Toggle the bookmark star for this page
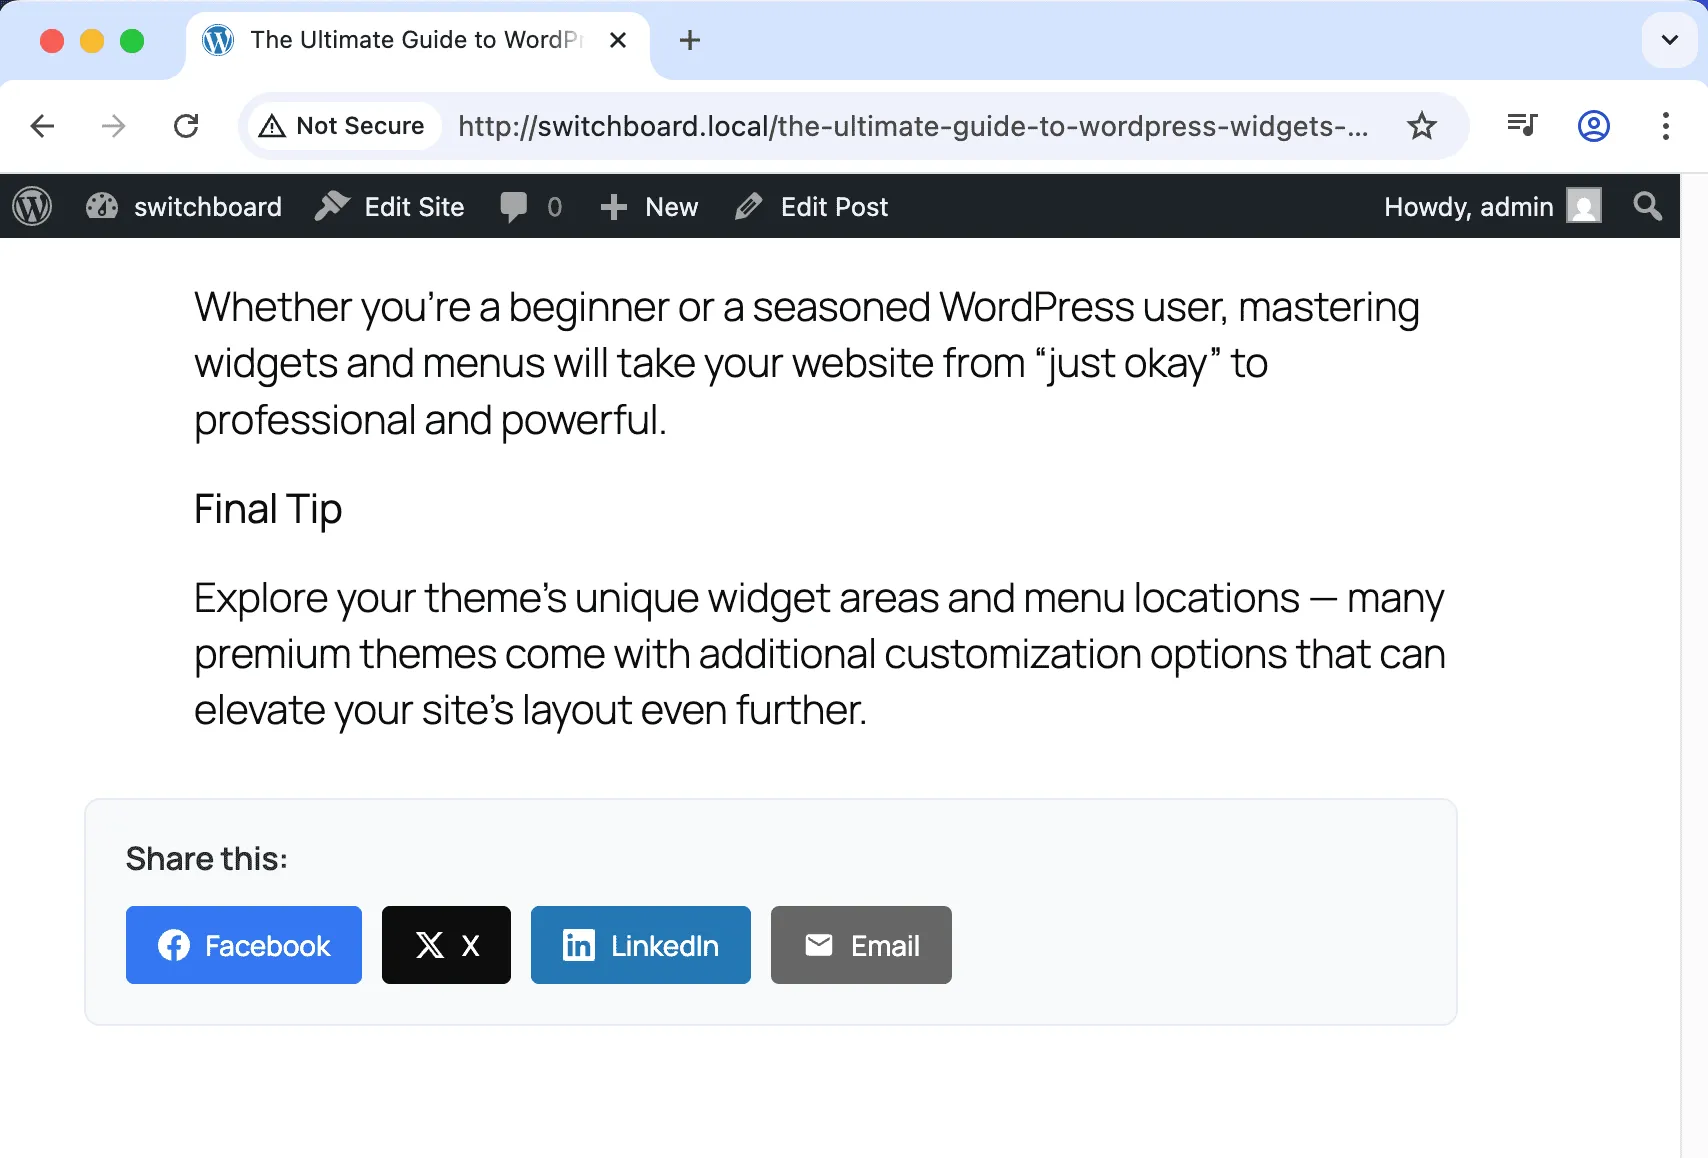The width and height of the screenshot is (1708, 1158). tap(1421, 126)
